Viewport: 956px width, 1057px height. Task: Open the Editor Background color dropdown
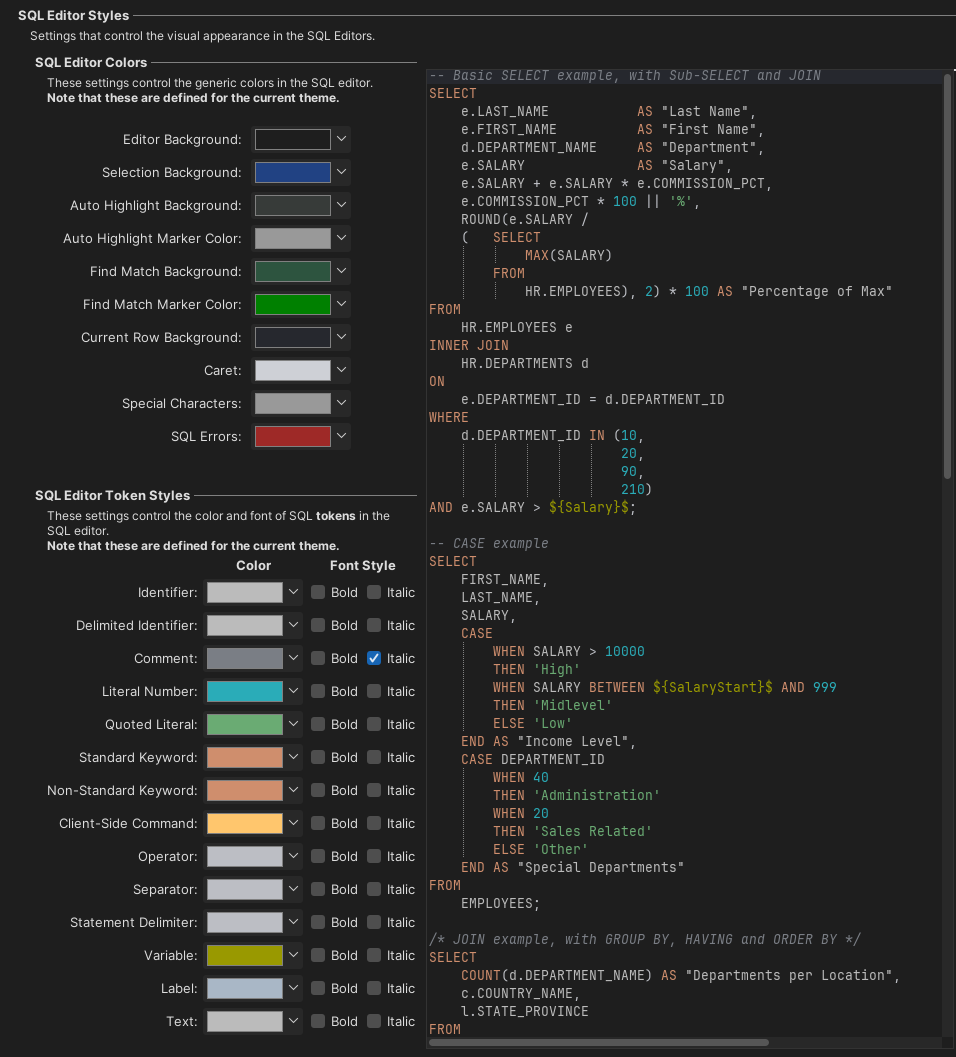[x=339, y=139]
